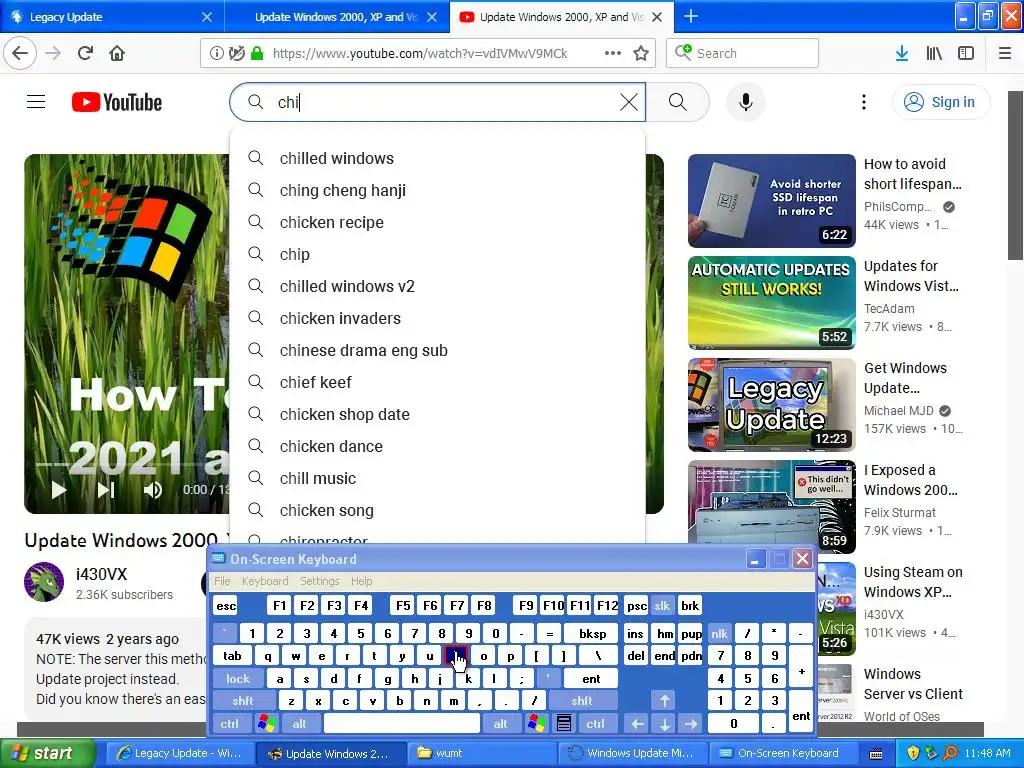This screenshot has height=768, width=1024.
Task: Select suggestion chicken recipe
Action: point(437,222)
